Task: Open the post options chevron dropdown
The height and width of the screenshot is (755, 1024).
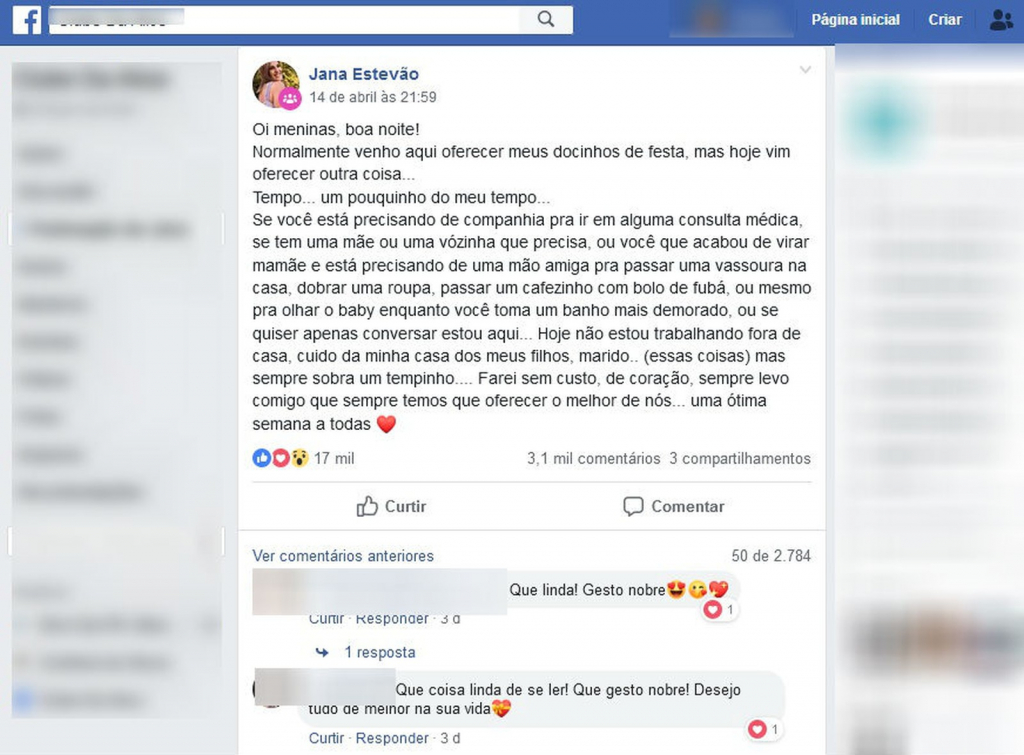Action: coord(805,70)
